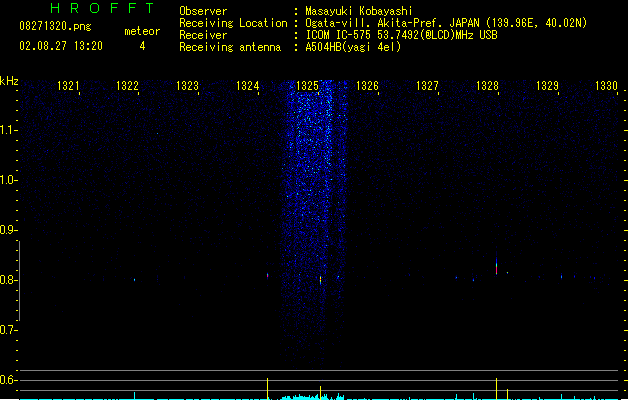Click the 1325 time axis label
629x400 pixels.
tap(307, 85)
